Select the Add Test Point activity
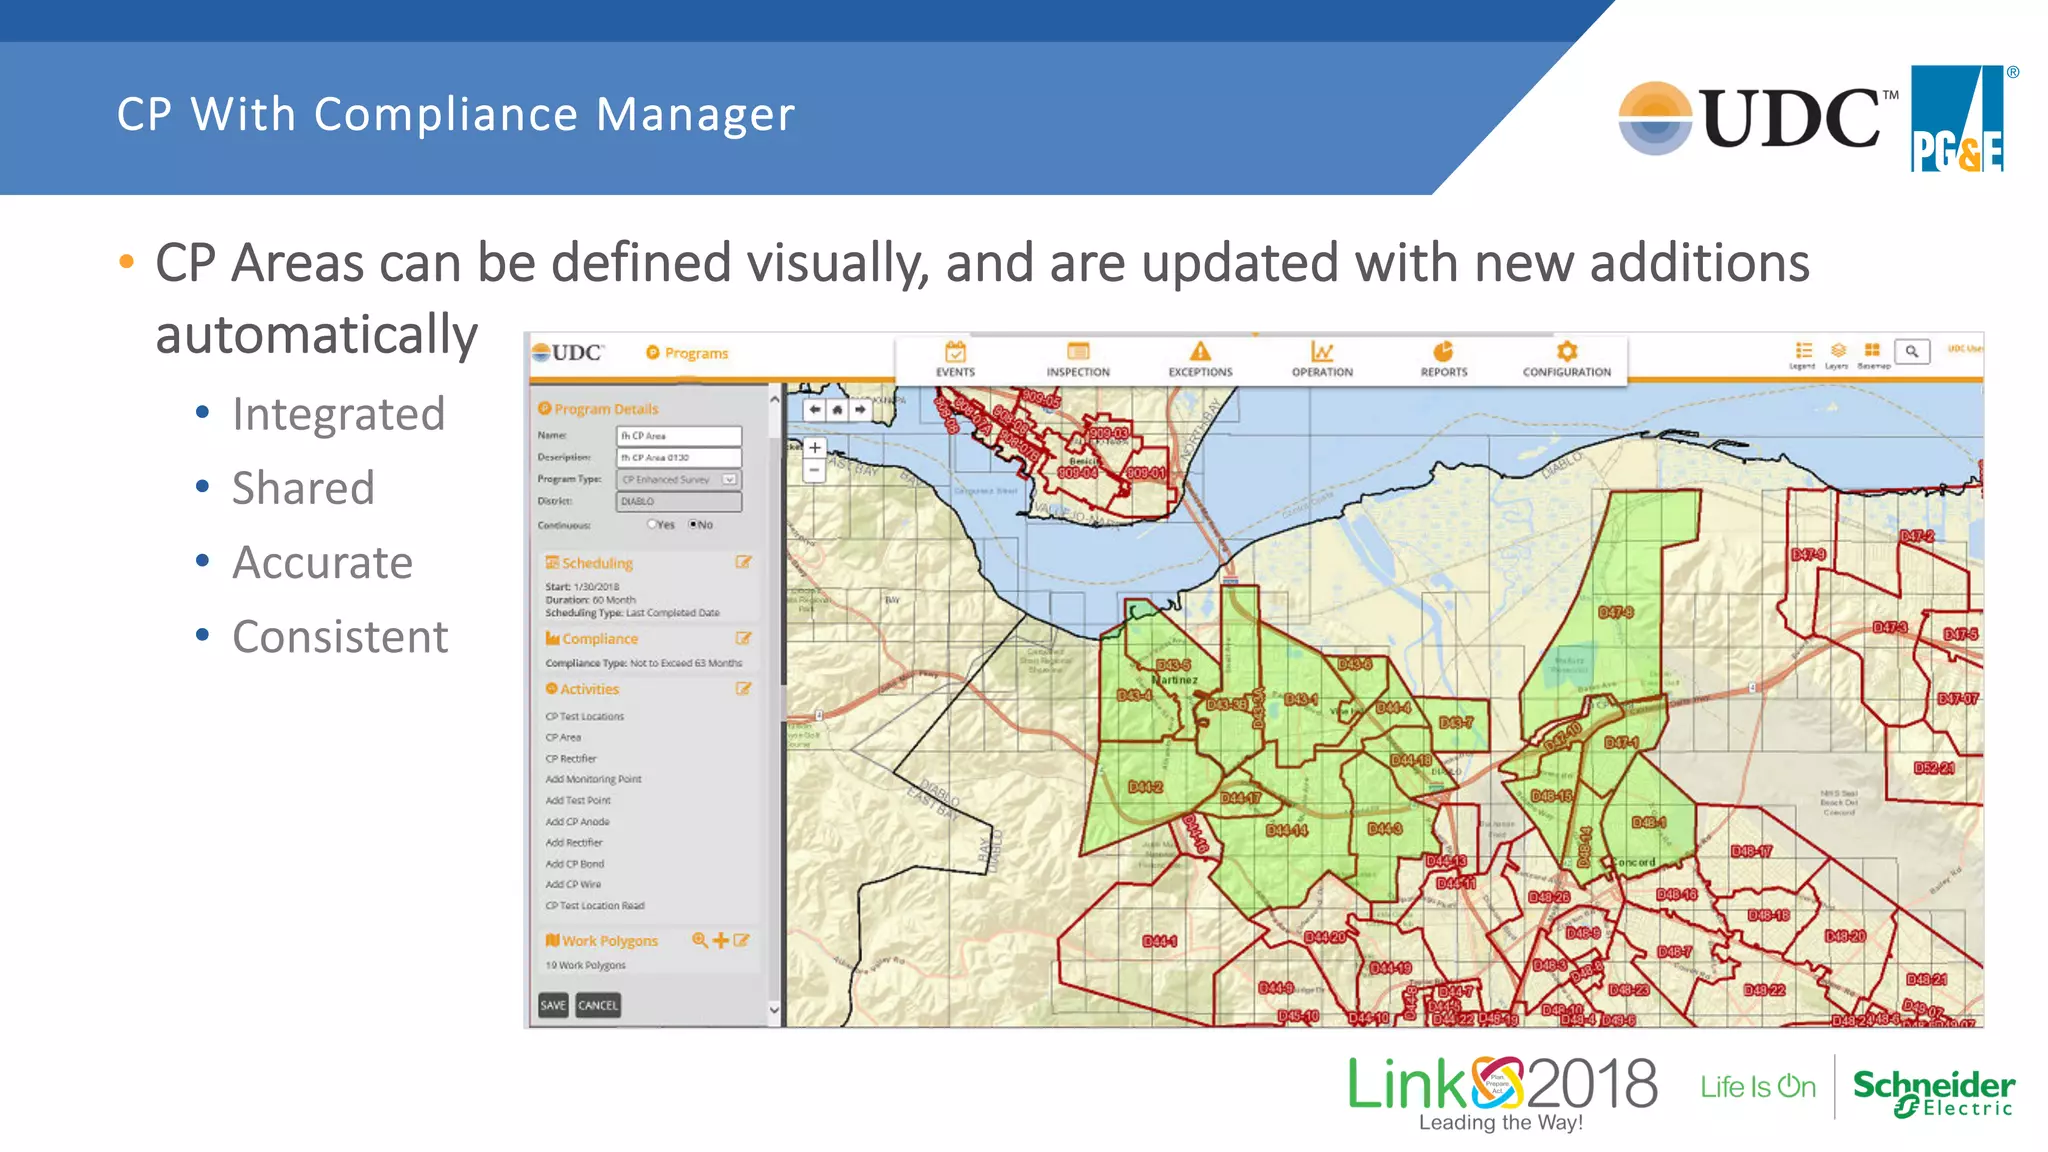The width and height of the screenshot is (2048, 1152). click(x=578, y=800)
